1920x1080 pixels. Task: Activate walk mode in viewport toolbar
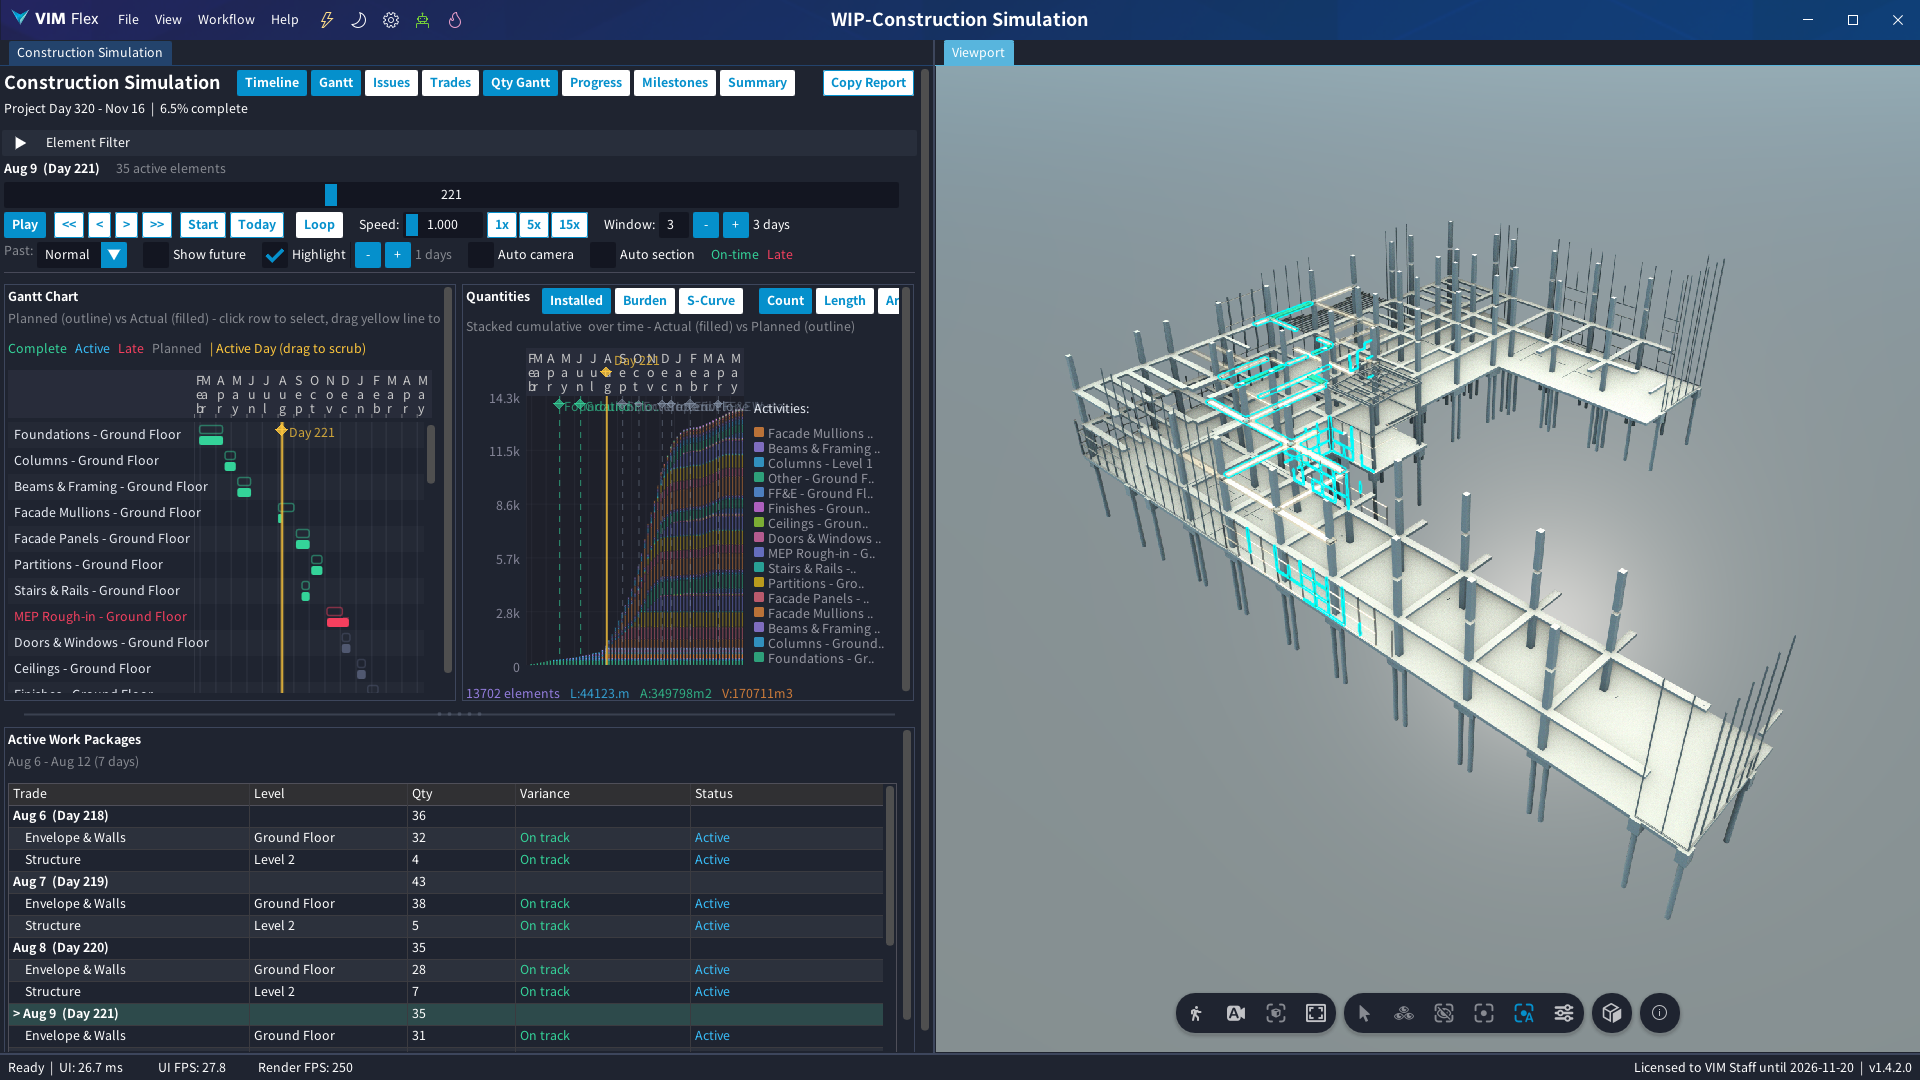click(x=1196, y=1013)
